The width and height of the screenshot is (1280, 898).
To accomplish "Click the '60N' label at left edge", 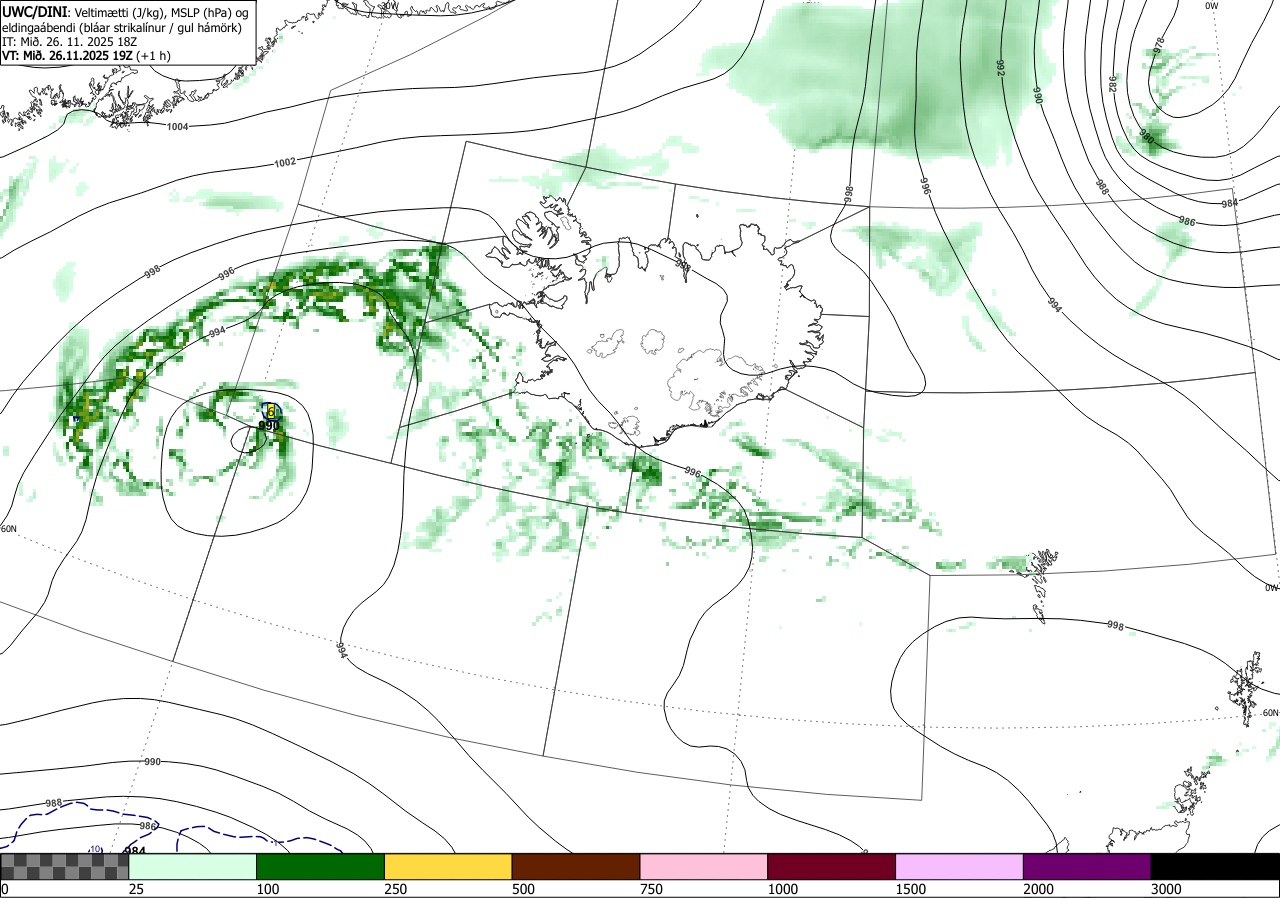I will [10, 529].
